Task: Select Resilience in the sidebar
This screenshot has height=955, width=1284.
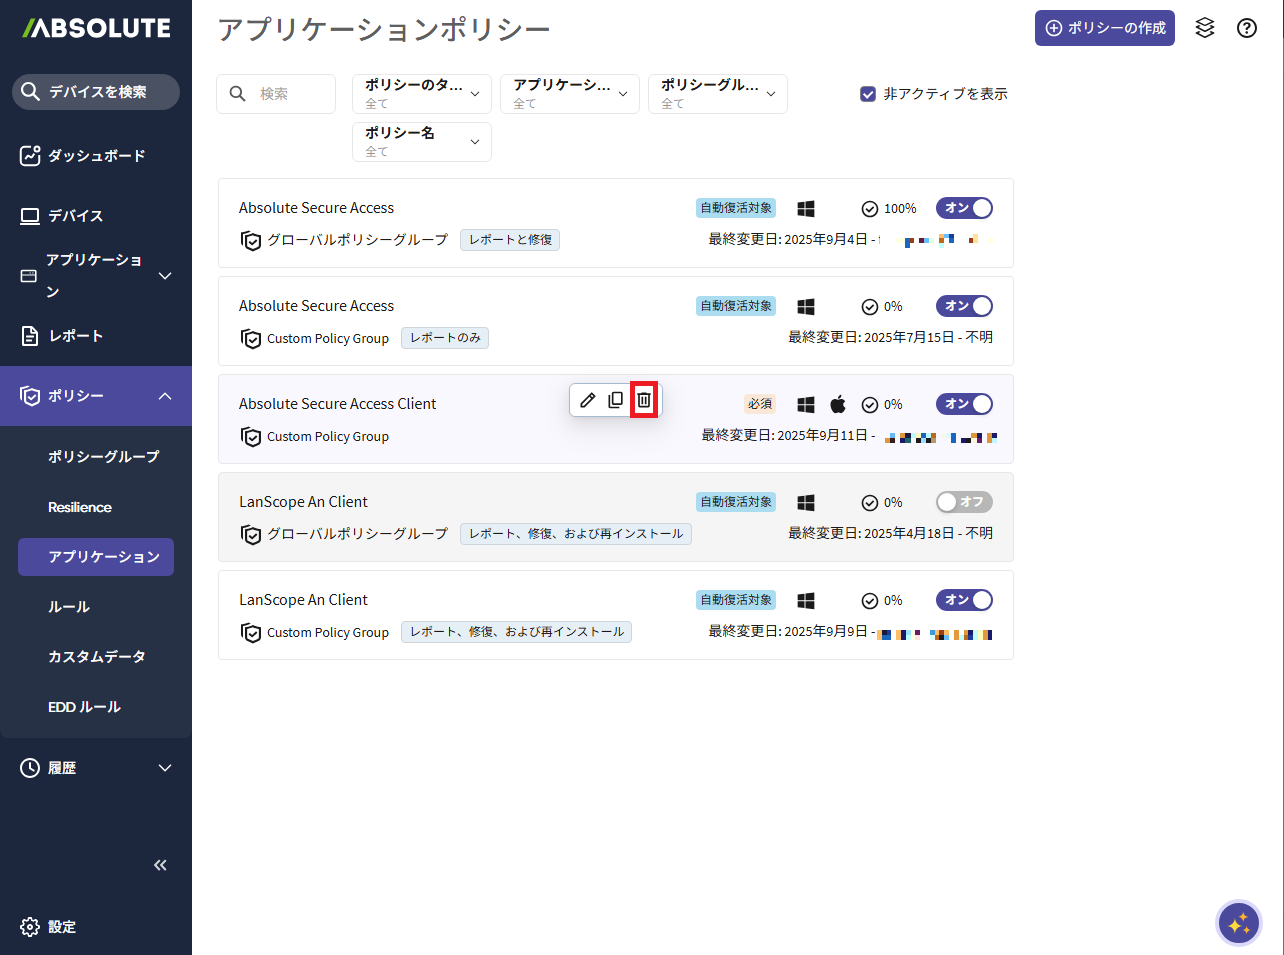Action: [80, 507]
